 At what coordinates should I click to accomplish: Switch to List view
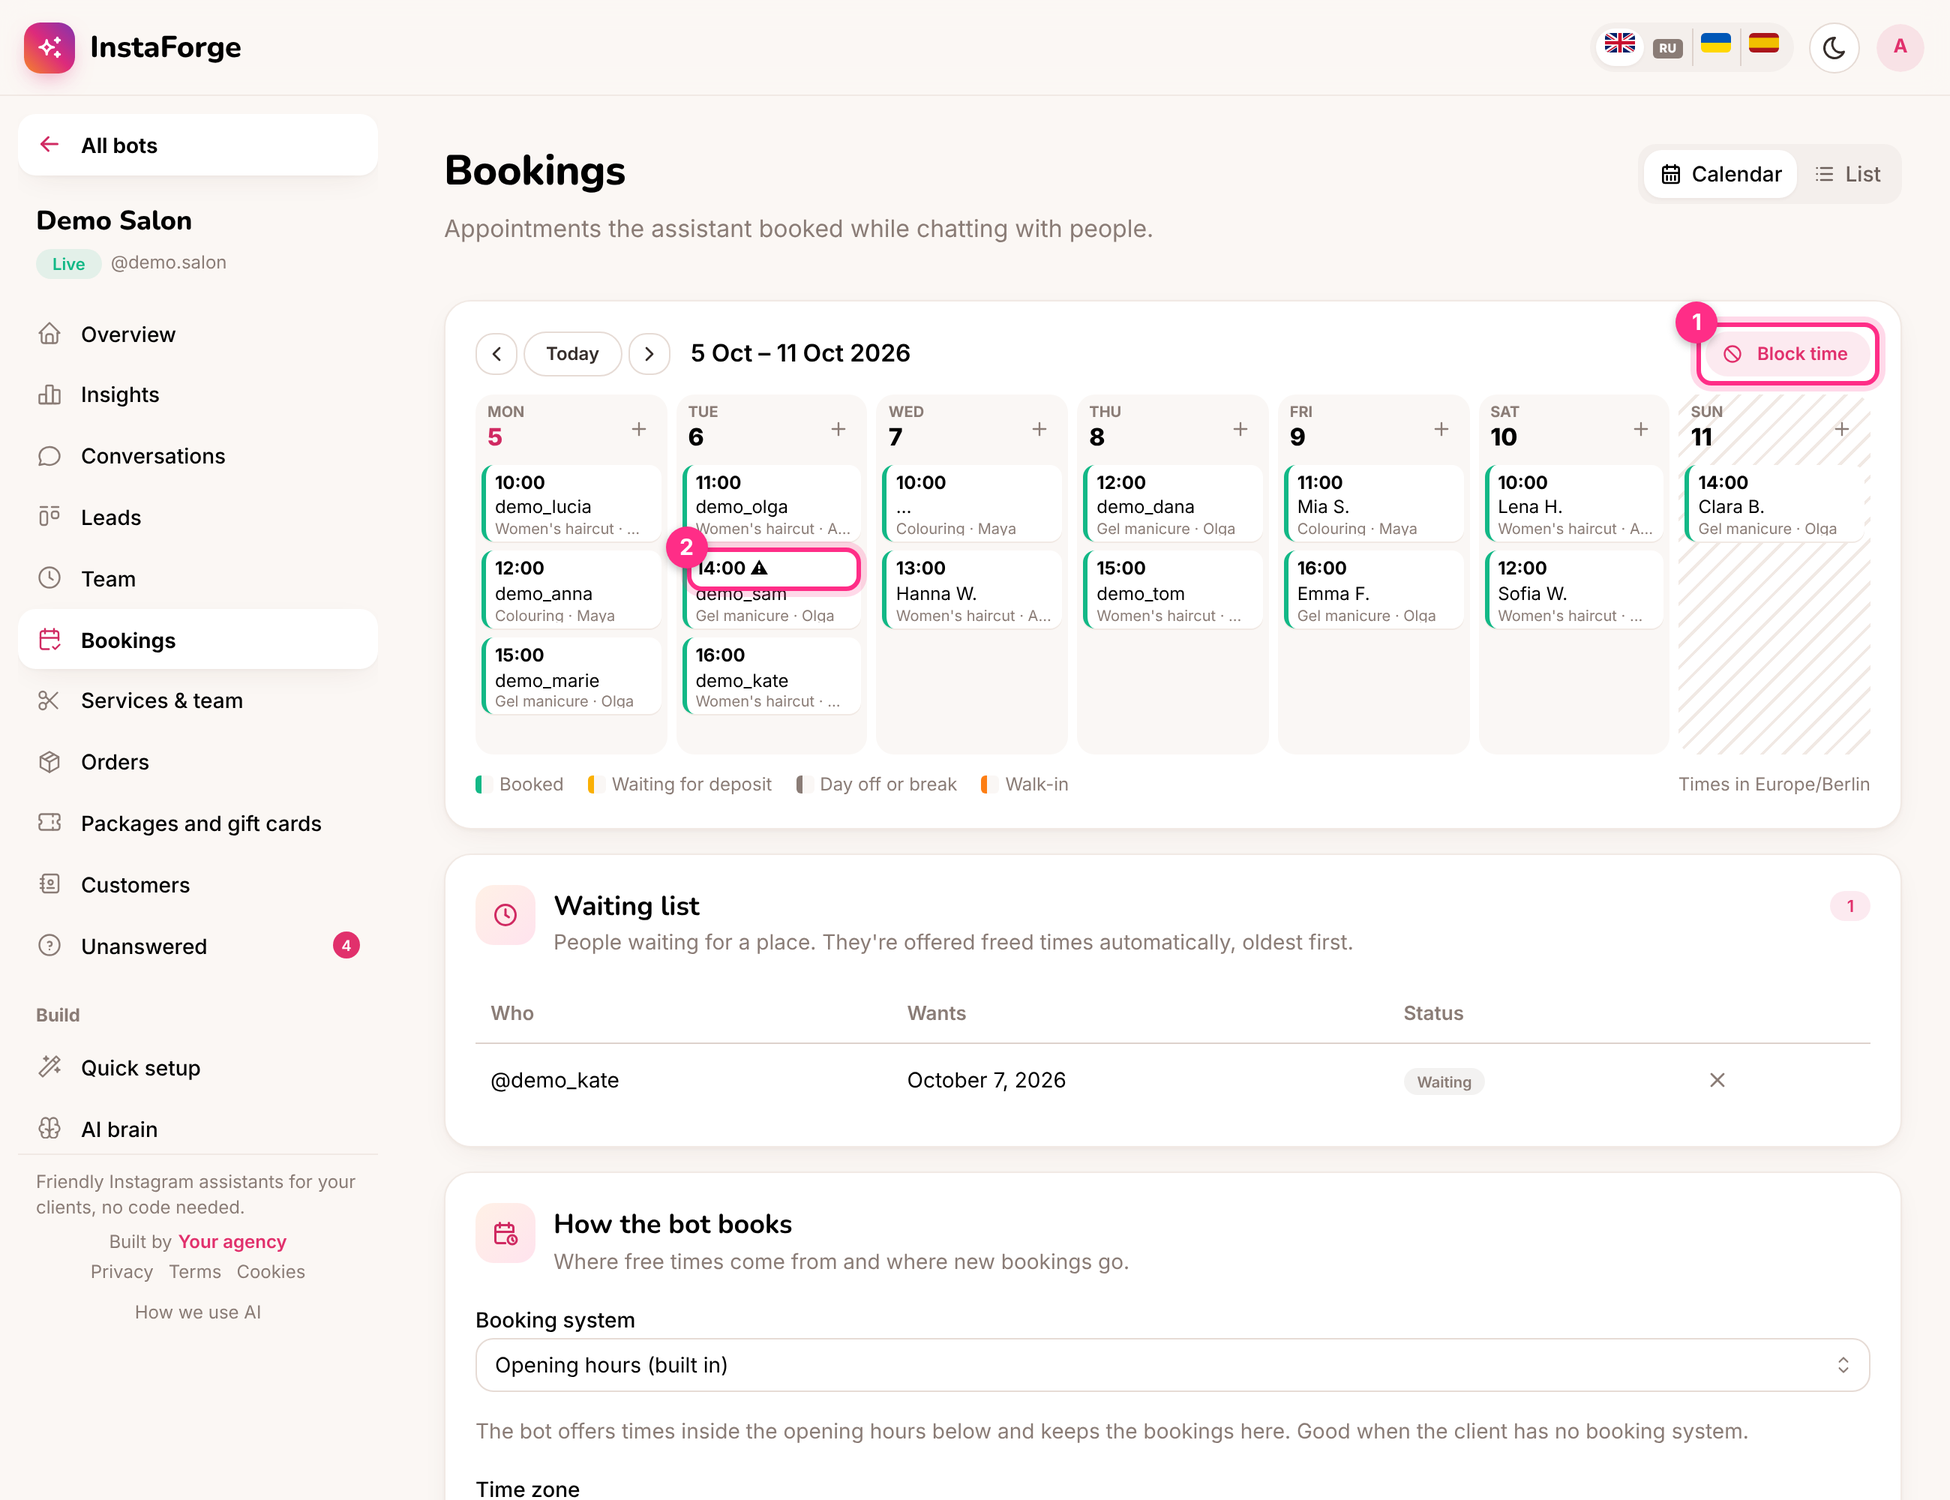(1848, 174)
